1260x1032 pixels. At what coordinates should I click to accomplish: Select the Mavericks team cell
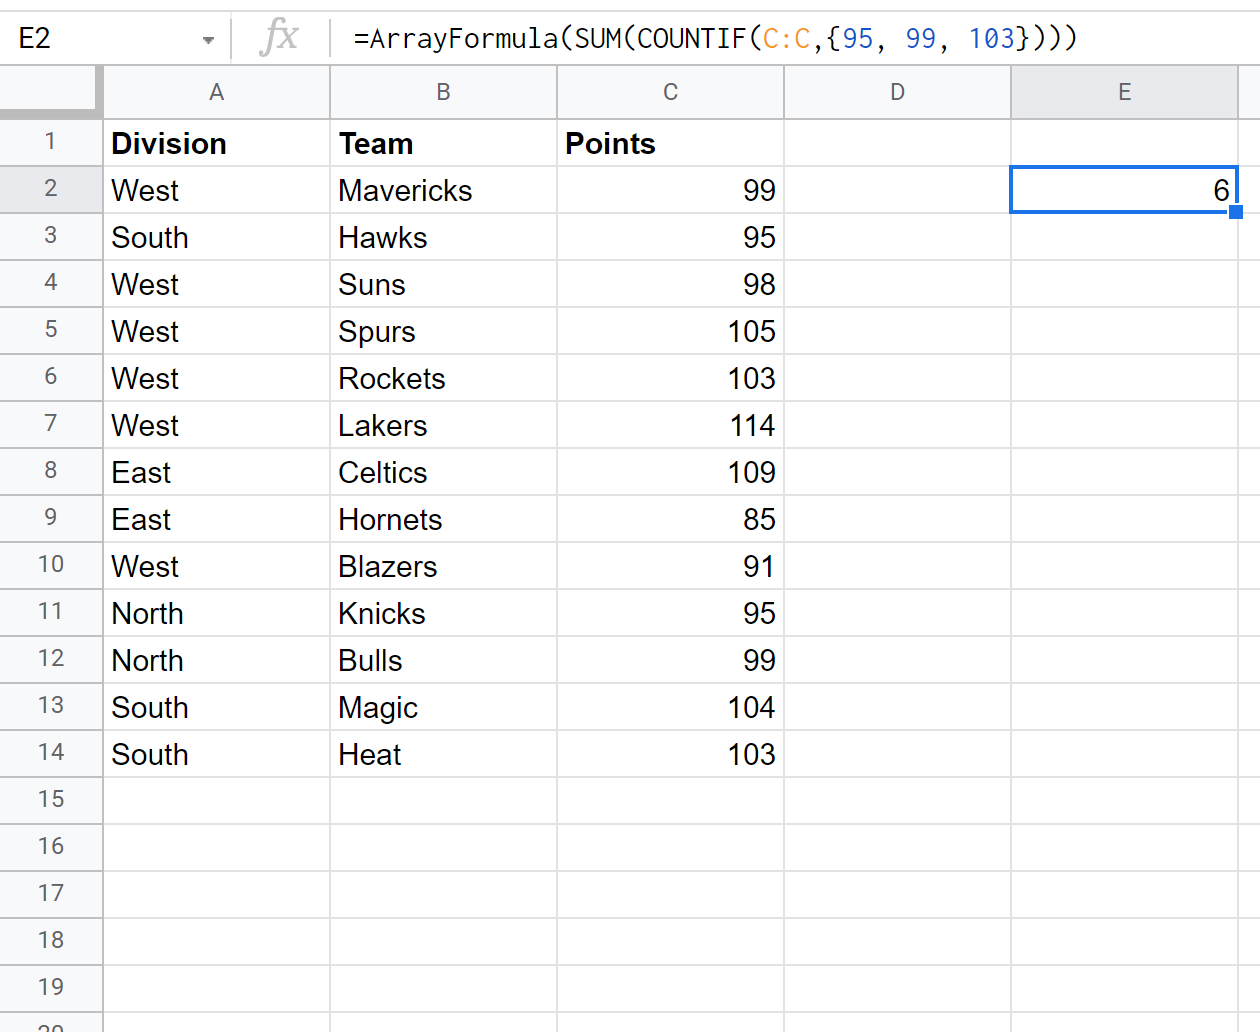443,191
